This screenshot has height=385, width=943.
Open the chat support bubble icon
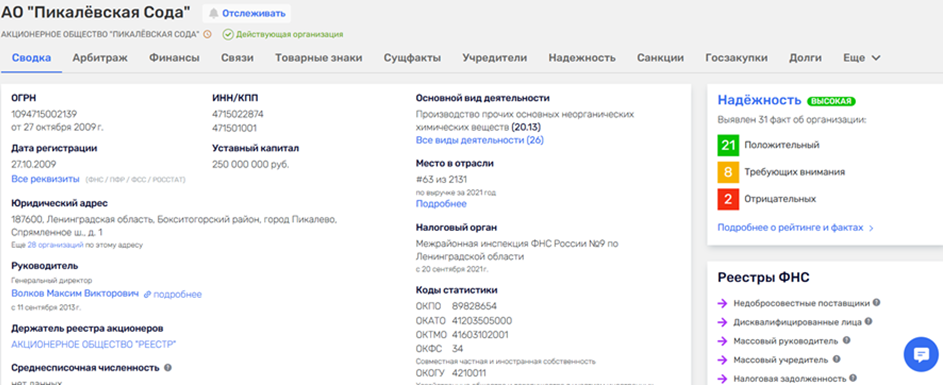click(x=921, y=354)
